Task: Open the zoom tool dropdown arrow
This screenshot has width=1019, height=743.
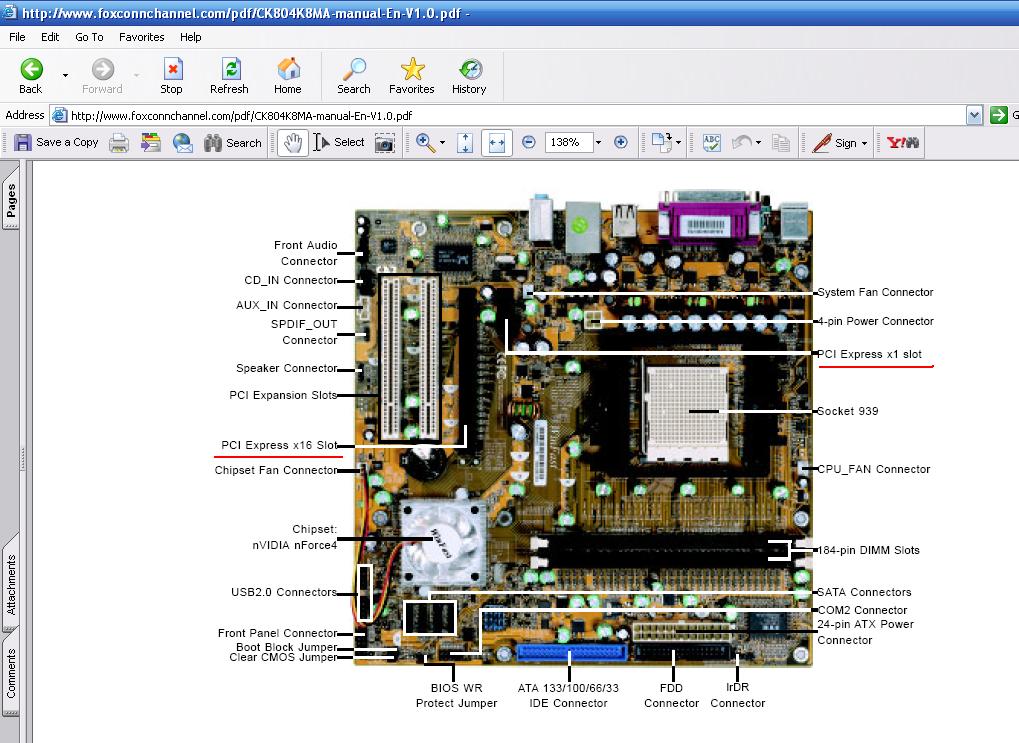Action: click(x=443, y=142)
